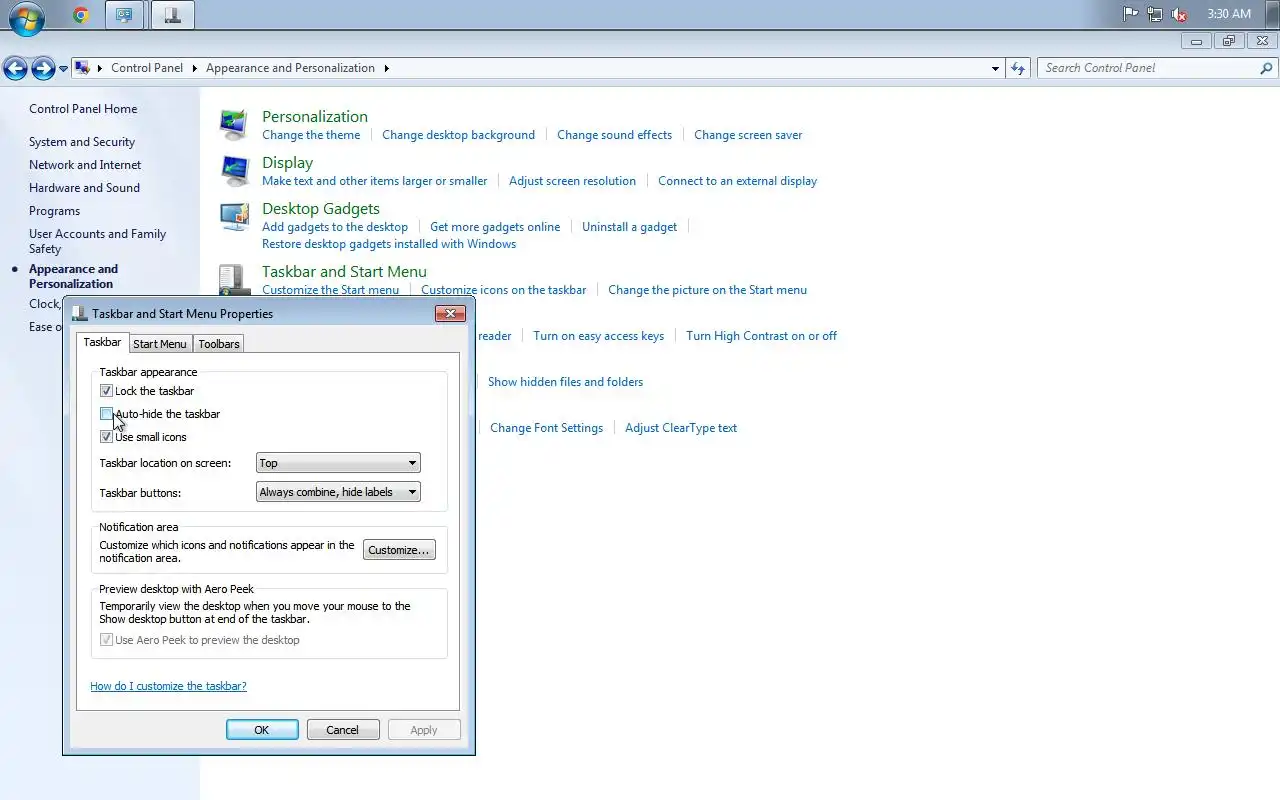Show the clock reading 3:30 AM
This screenshot has width=1280, height=800.
pos(1229,14)
